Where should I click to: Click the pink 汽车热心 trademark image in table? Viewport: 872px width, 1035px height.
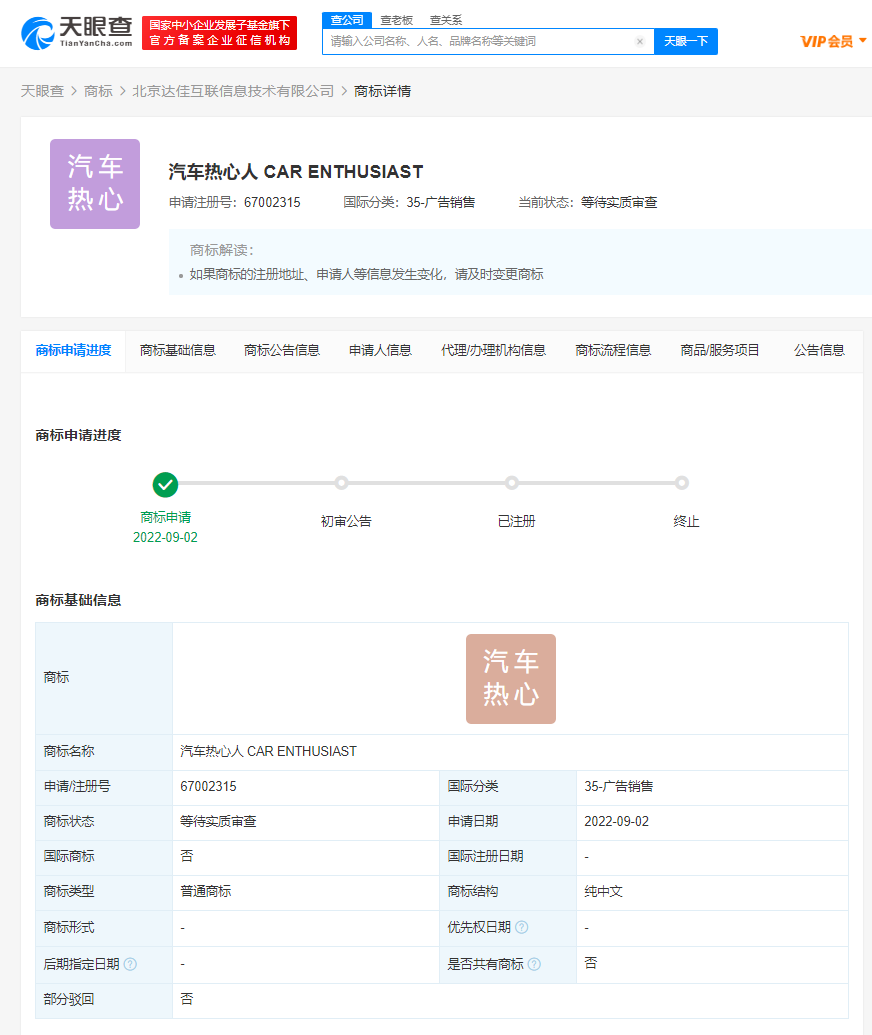pos(511,679)
